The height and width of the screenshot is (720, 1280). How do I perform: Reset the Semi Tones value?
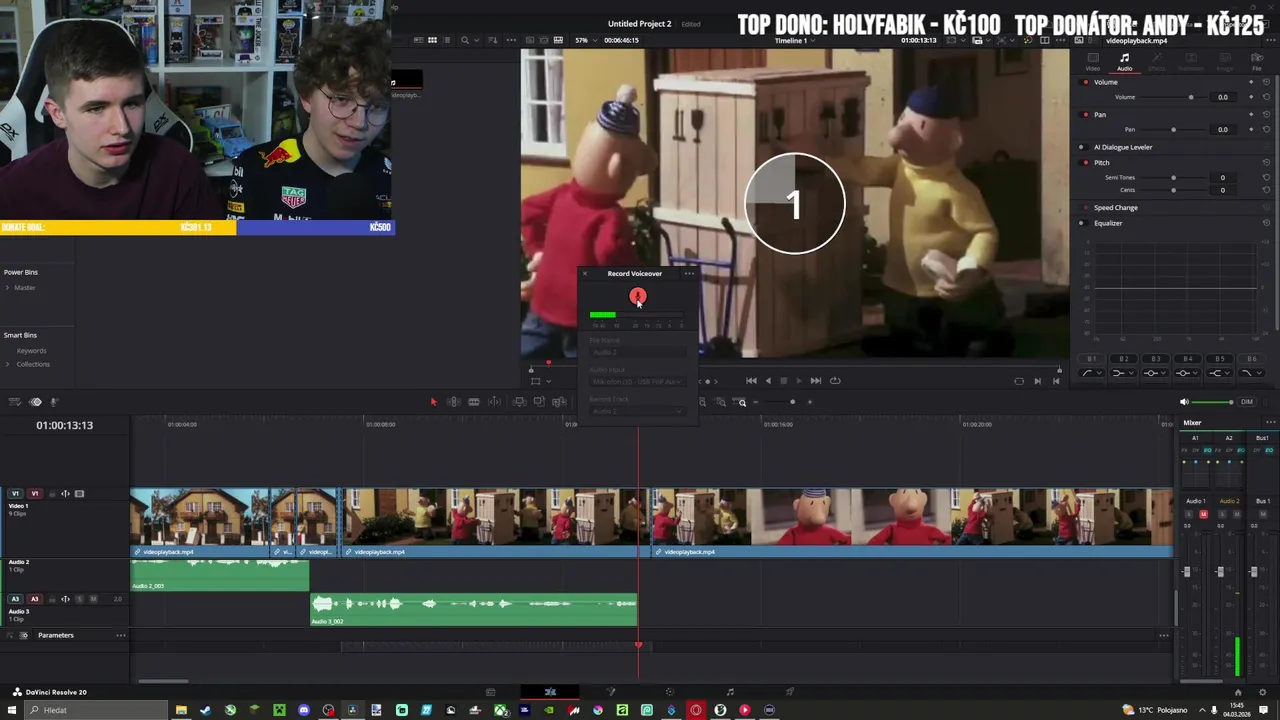1266,177
